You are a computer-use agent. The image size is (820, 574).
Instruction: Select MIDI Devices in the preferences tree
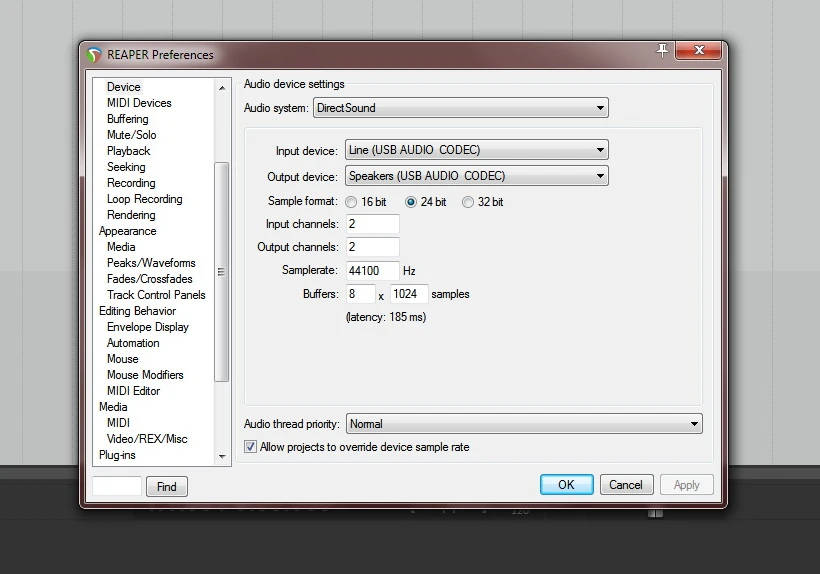pyautogui.click(x=139, y=103)
